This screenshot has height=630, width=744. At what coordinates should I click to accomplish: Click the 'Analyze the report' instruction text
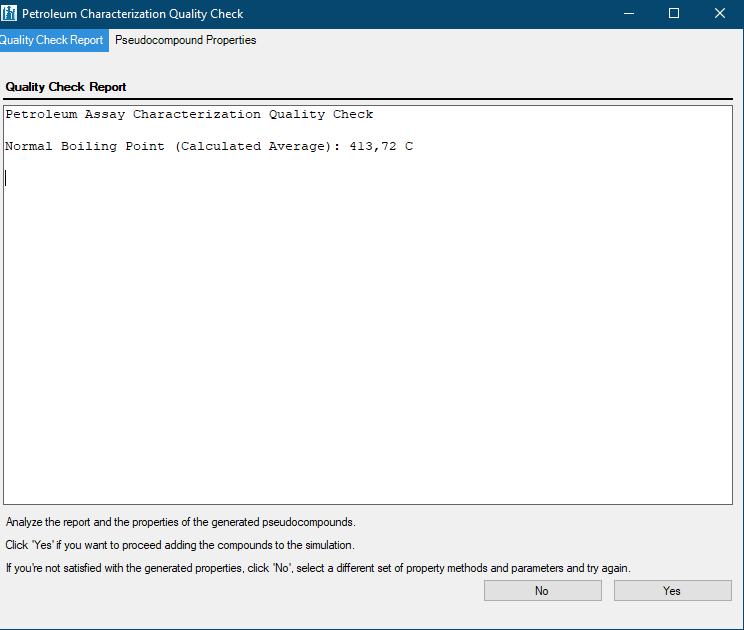pos(180,522)
